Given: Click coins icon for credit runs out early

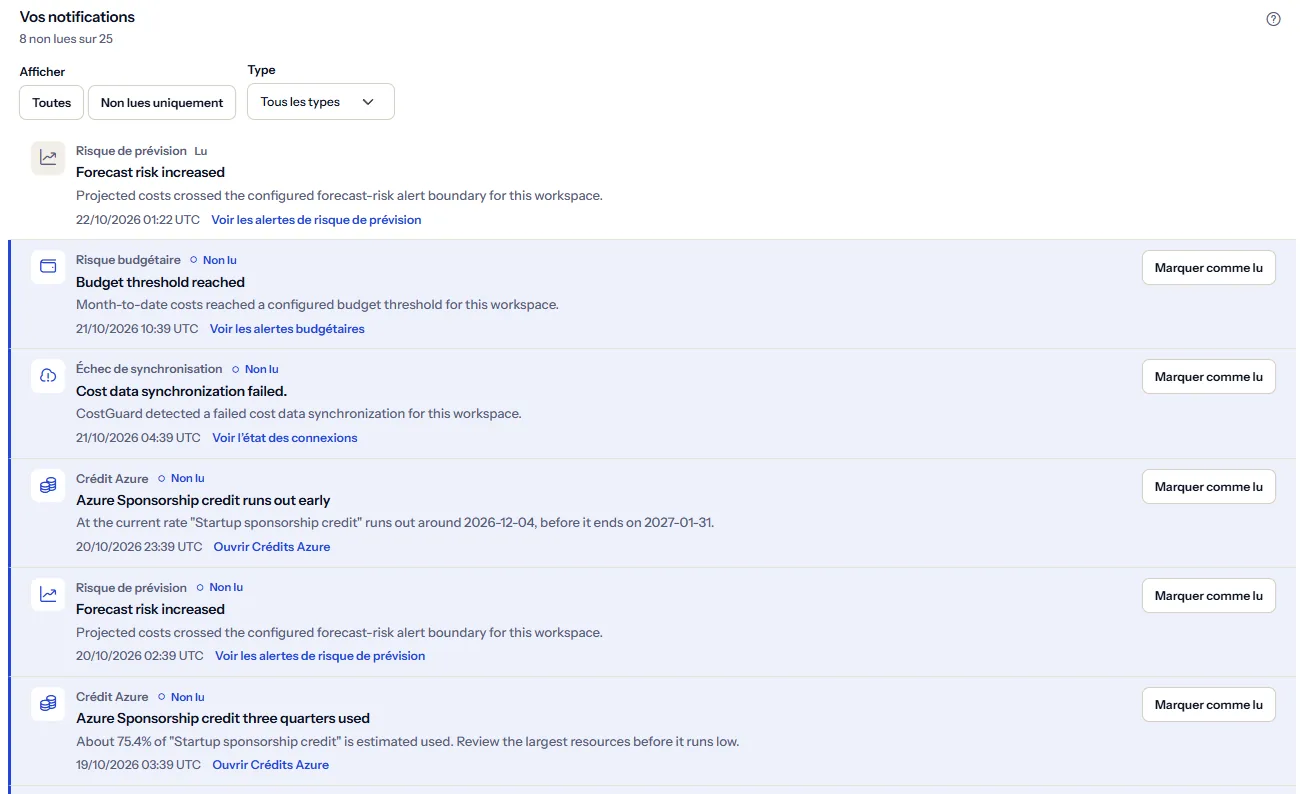Looking at the screenshot, I should pyautogui.click(x=48, y=485).
